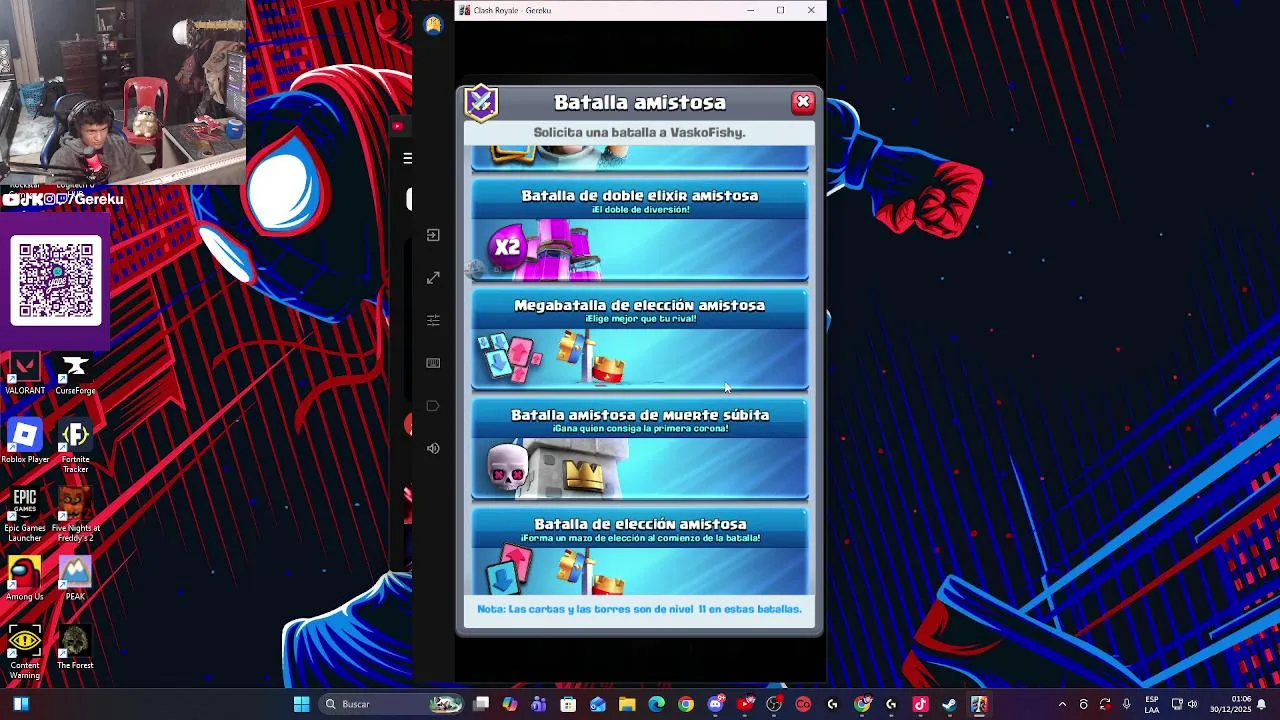Open ESP LAA language switcher
The width and height of the screenshot is (1280, 720).
click(x=1152, y=704)
